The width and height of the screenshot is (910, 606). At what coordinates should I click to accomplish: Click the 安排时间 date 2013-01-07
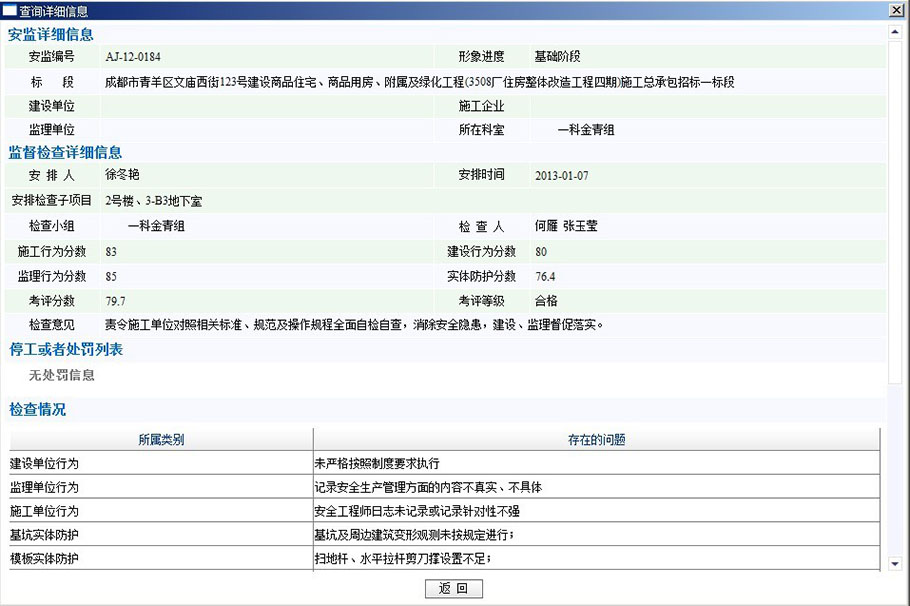(x=561, y=175)
